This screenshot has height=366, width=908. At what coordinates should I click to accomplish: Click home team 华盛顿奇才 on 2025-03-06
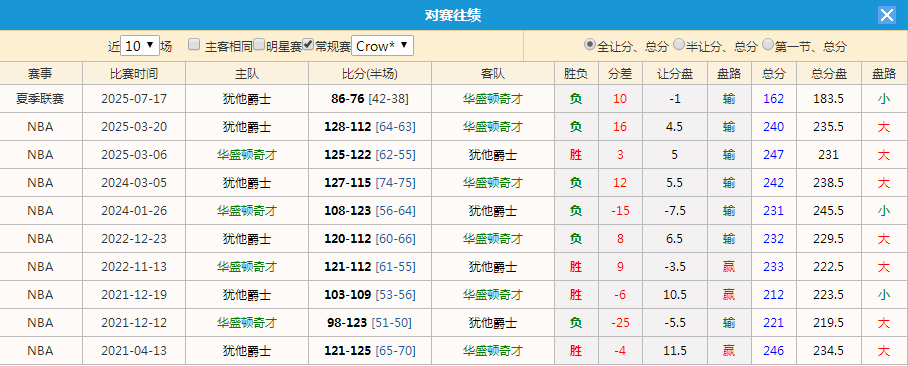pos(247,155)
